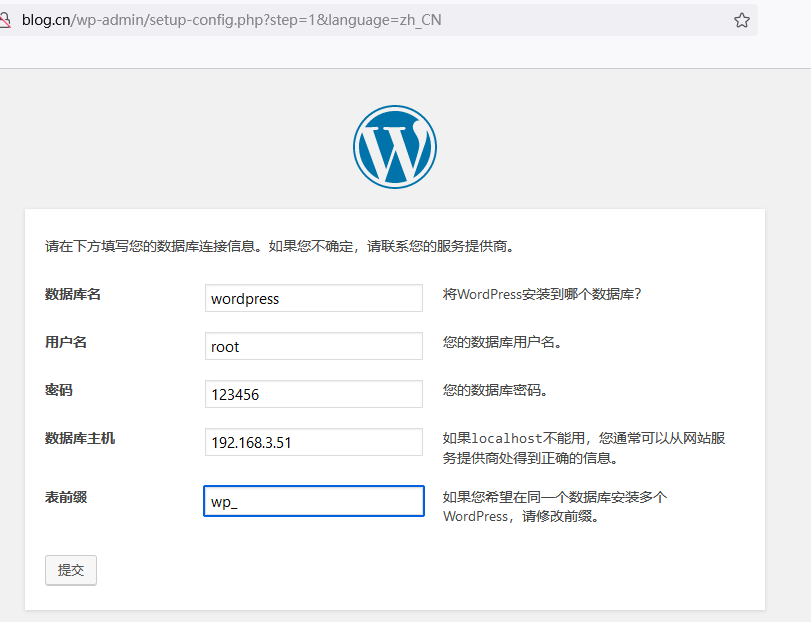Image resolution: width=811 pixels, height=622 pixels.
Task: Open the WordPress logo link
Action: click(x=395, y=147)
